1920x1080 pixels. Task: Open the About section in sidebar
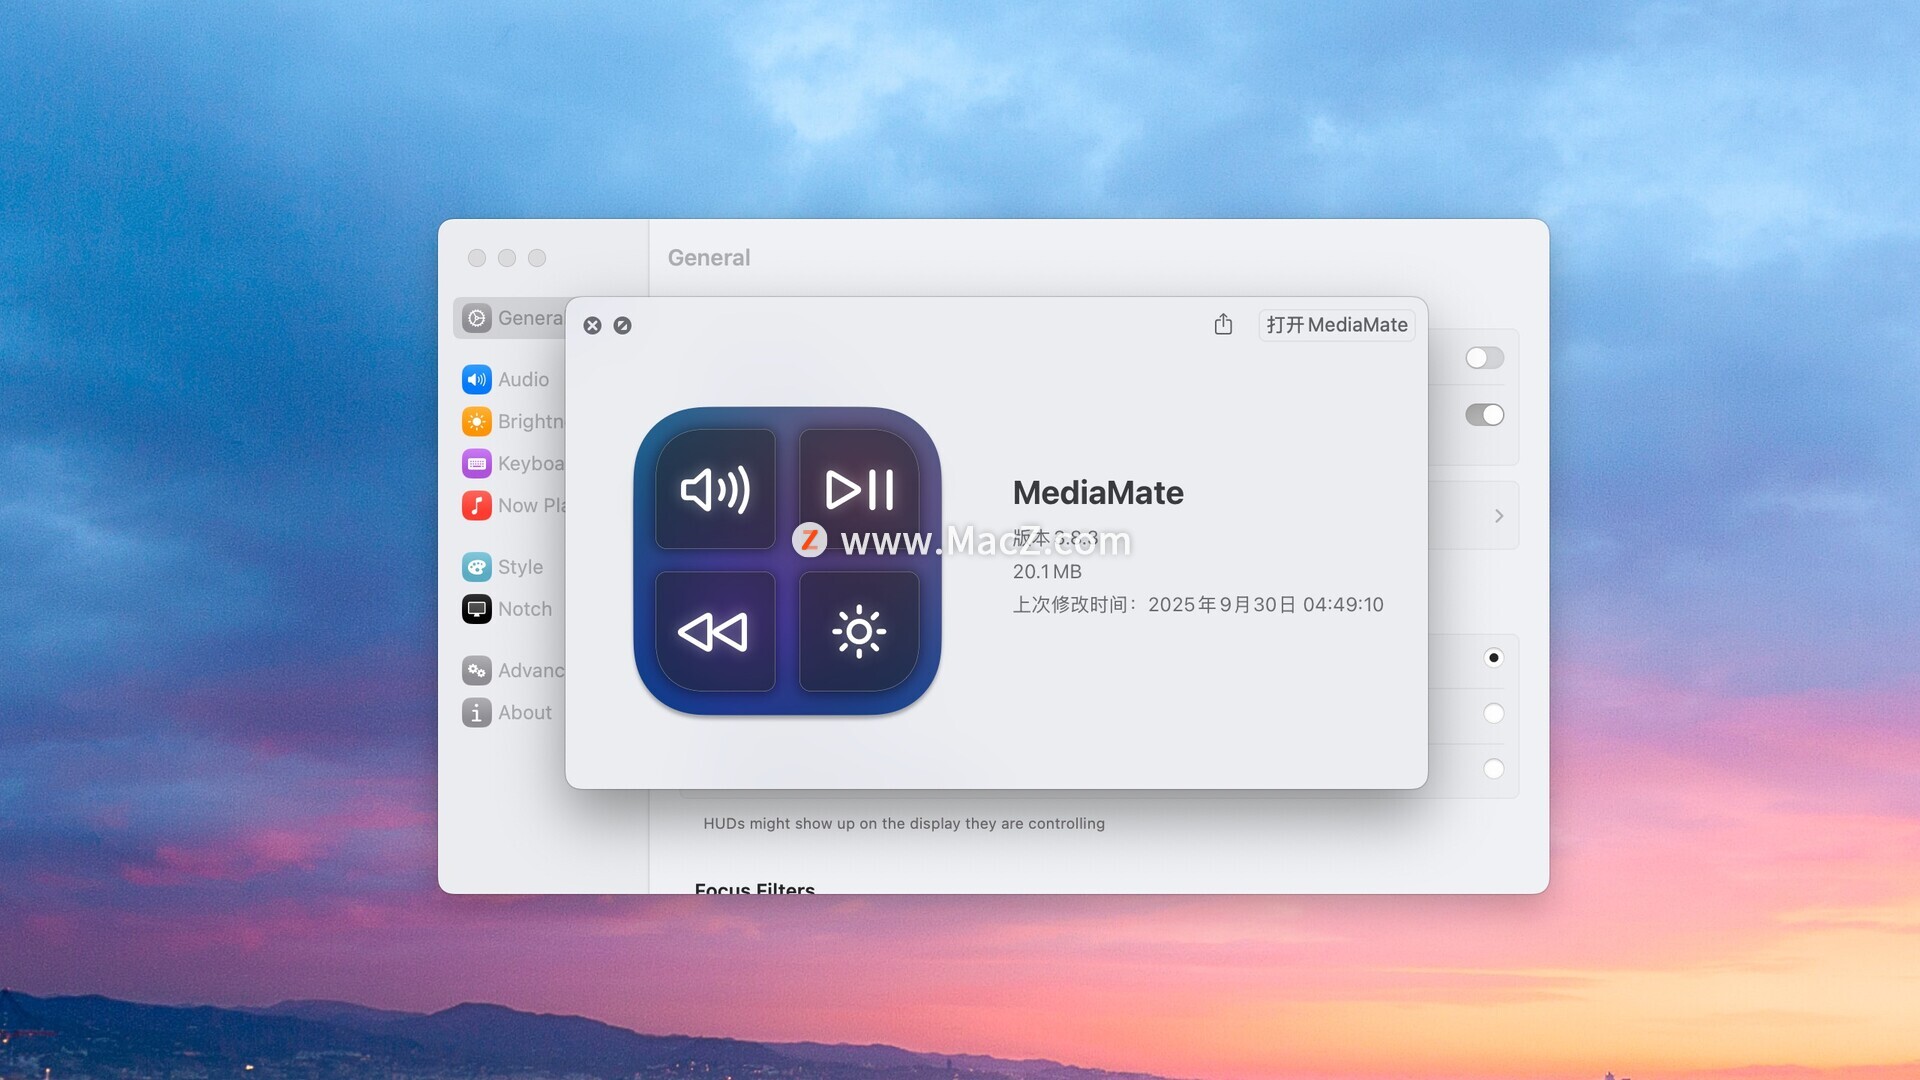point(524,713)
